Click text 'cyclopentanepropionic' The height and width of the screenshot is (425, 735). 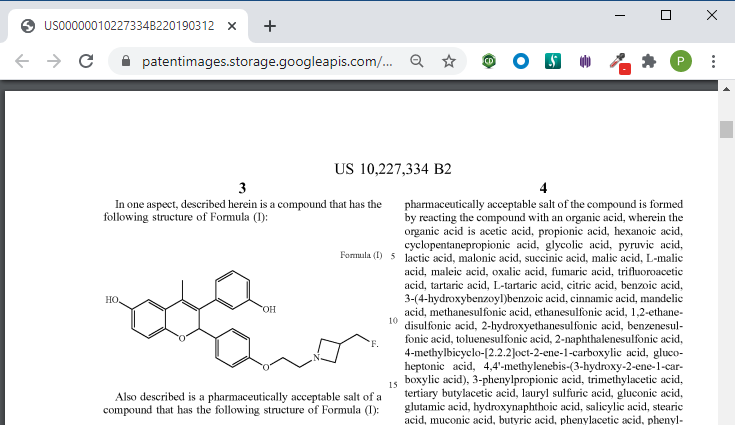pyautogui.click(x=457, y=245)
